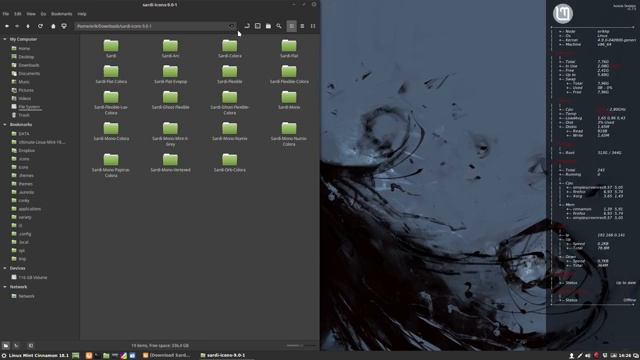This screenshot has height=360, width=640.
Task: Select the Sardi-Colora folder
Action: click(x=230, y=49)
